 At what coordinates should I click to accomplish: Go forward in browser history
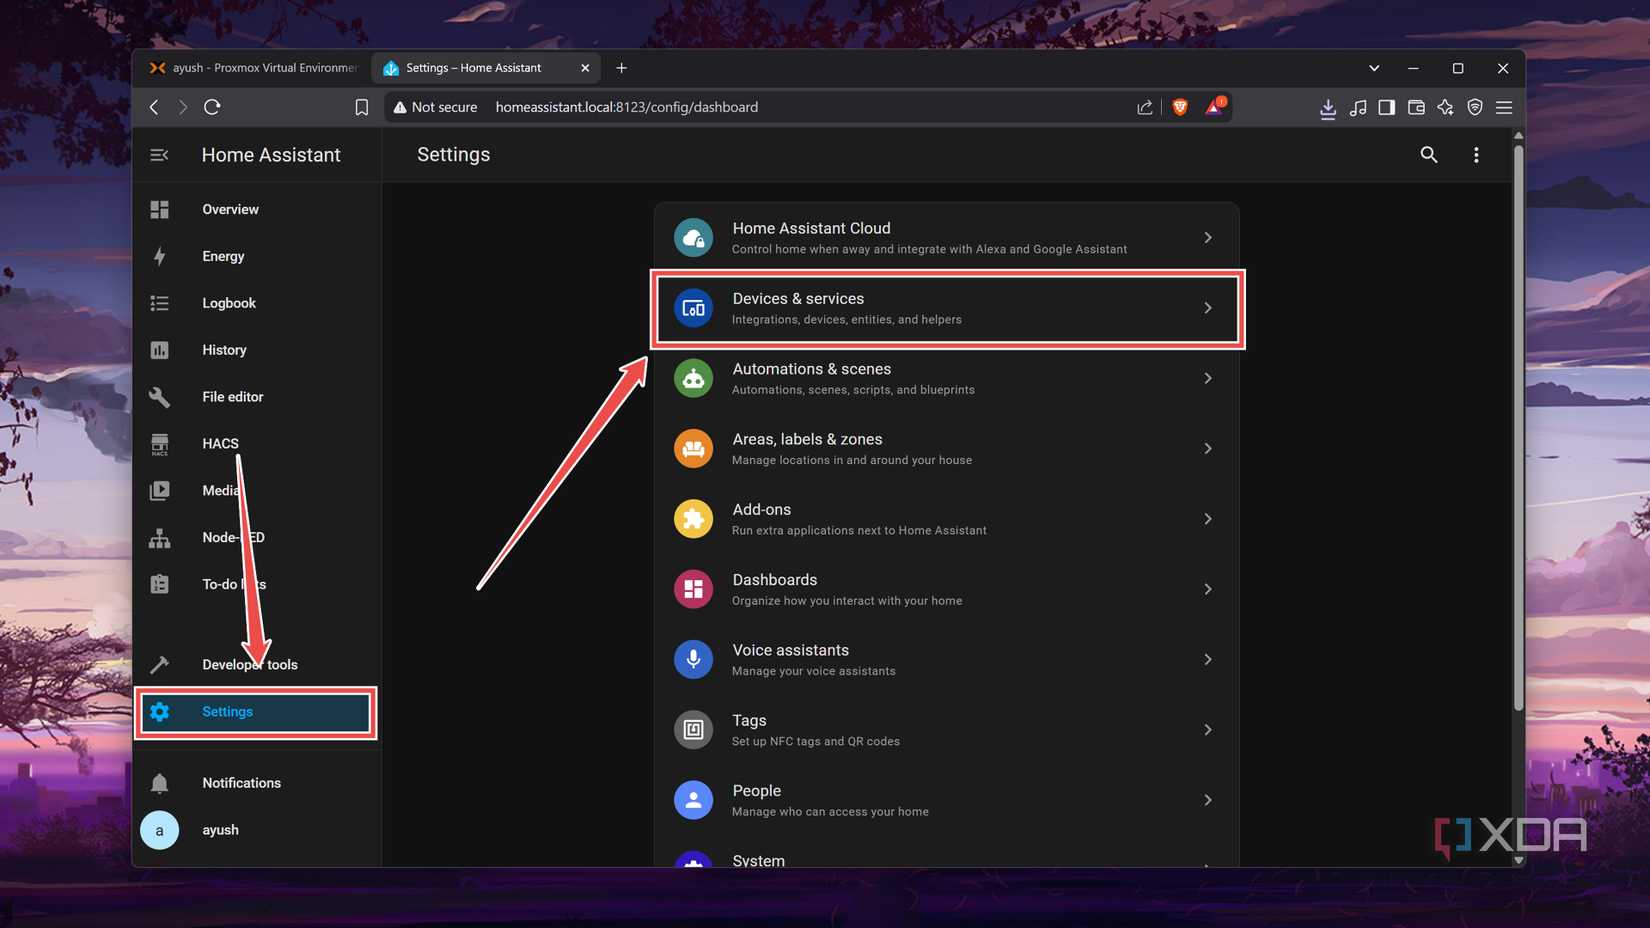(x=183, y=107)
